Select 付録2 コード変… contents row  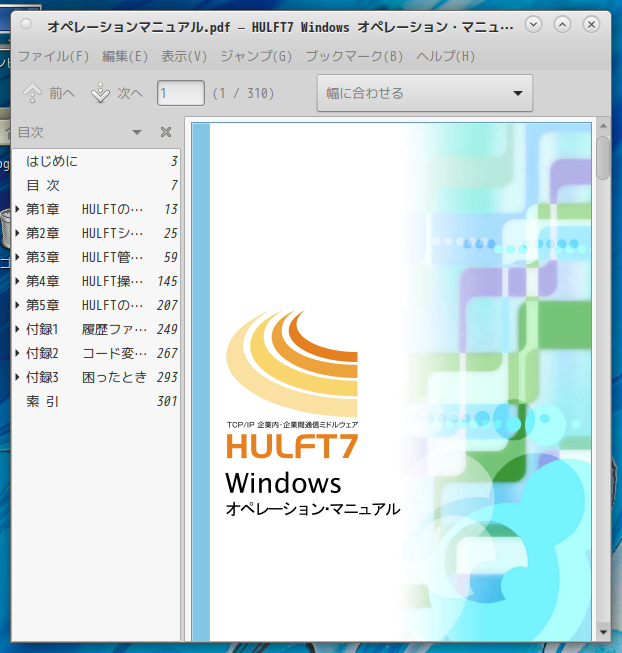(96, 353)
